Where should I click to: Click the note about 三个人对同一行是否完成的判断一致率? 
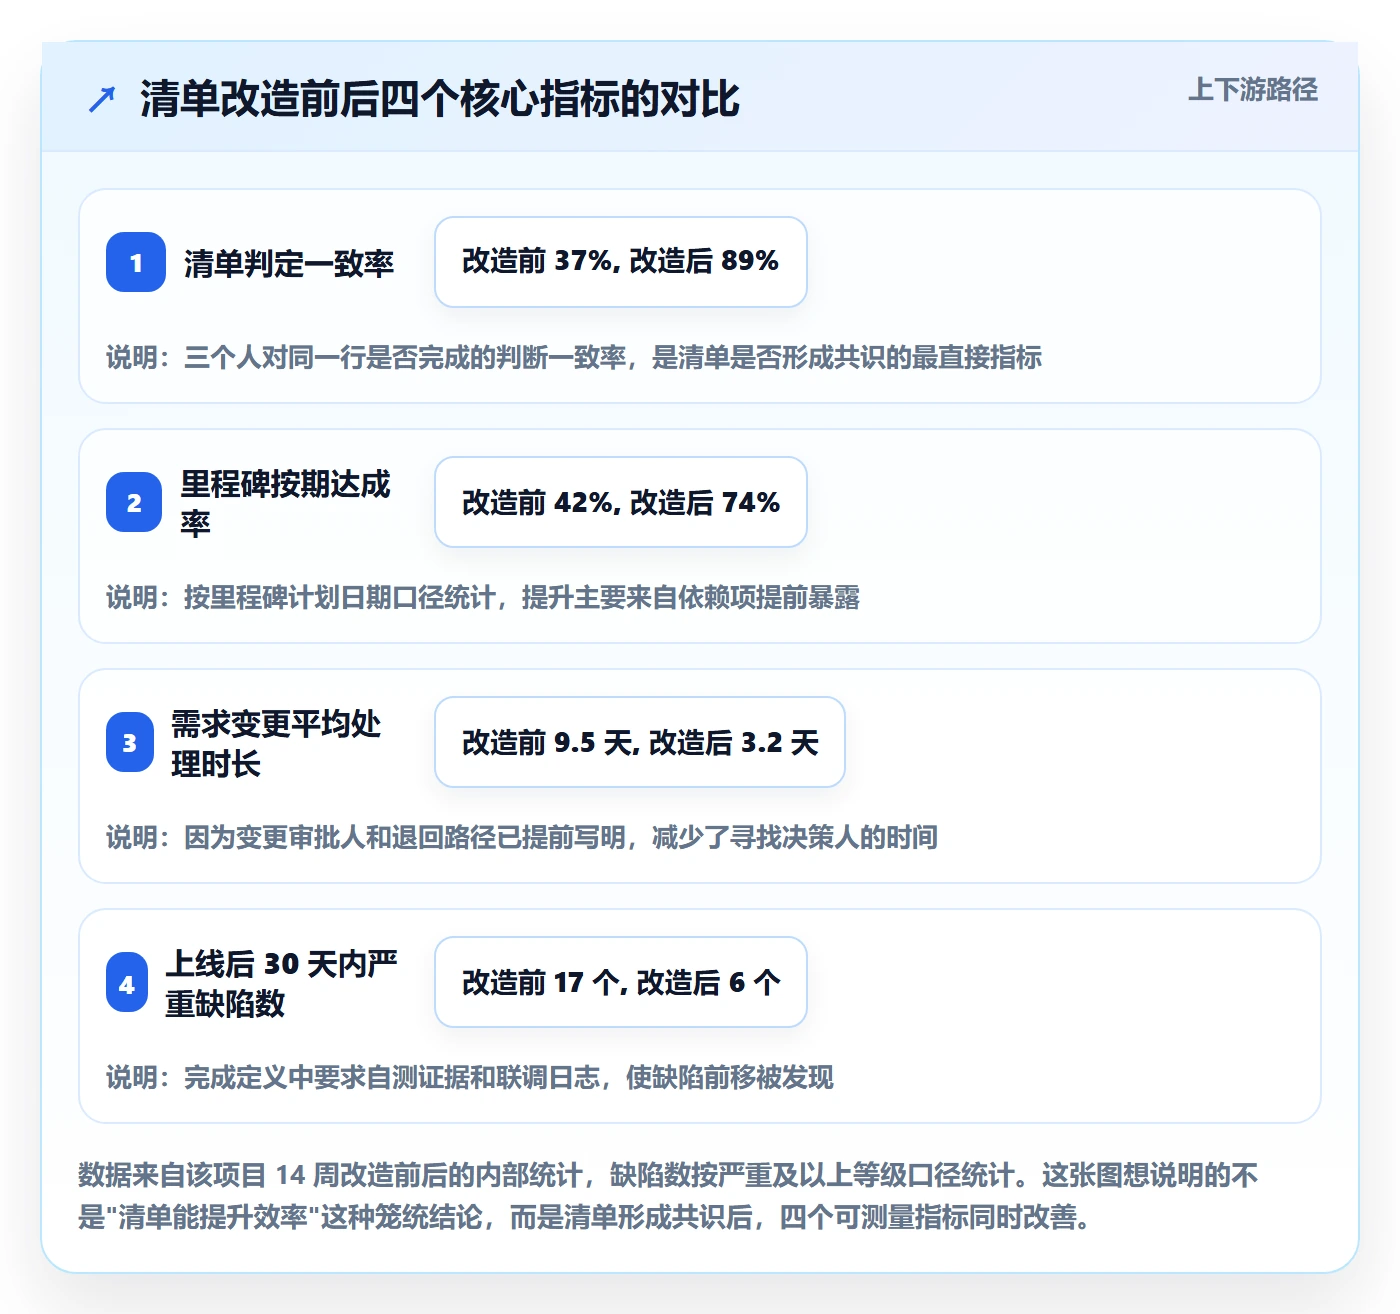click(x=574, y=357)
